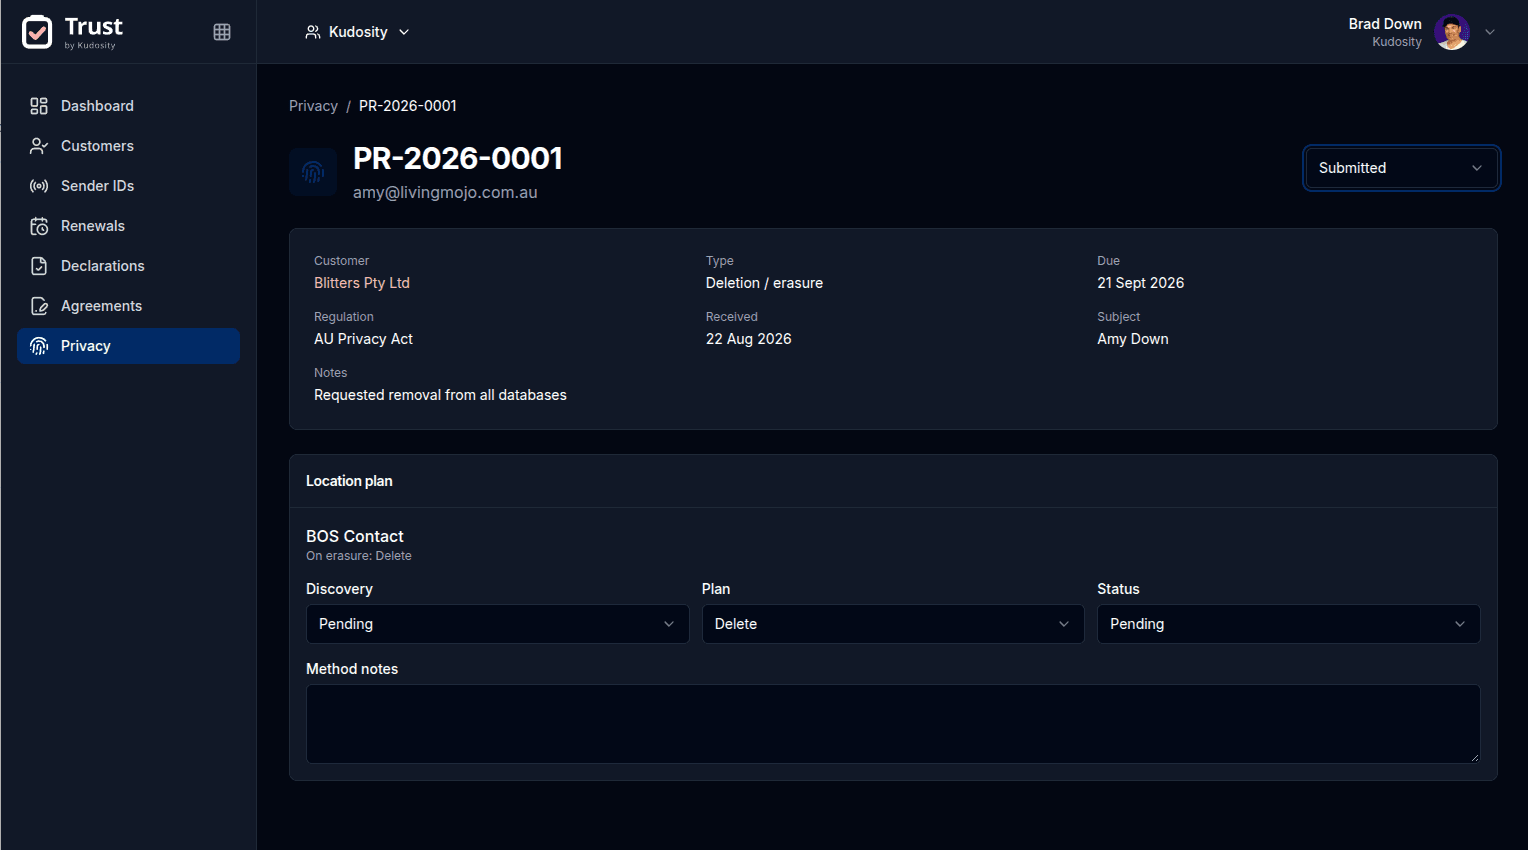This screenshot has height=850, width=1528.
Task: Click Brad Down's avatar photo
Action: click(1452, 32)
